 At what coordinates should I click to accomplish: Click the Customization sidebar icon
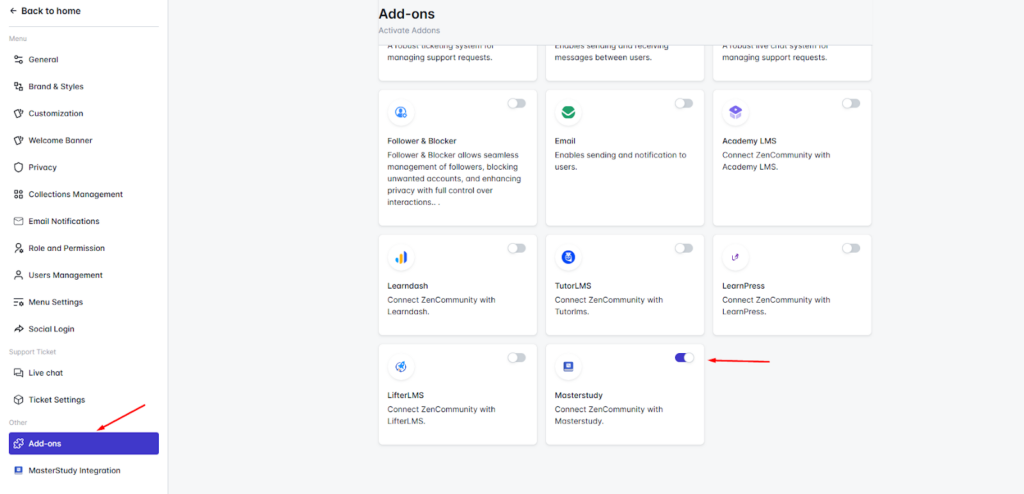pos(18,113)
